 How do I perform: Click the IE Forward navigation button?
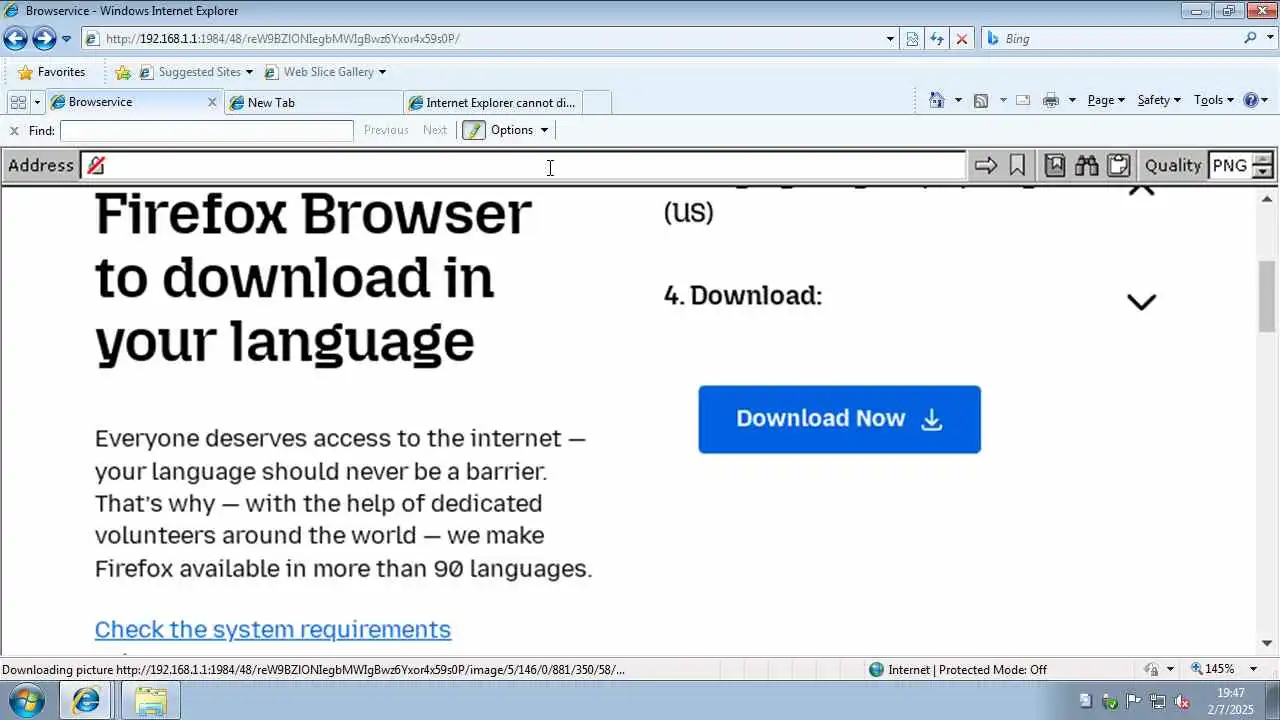point(44,39)
